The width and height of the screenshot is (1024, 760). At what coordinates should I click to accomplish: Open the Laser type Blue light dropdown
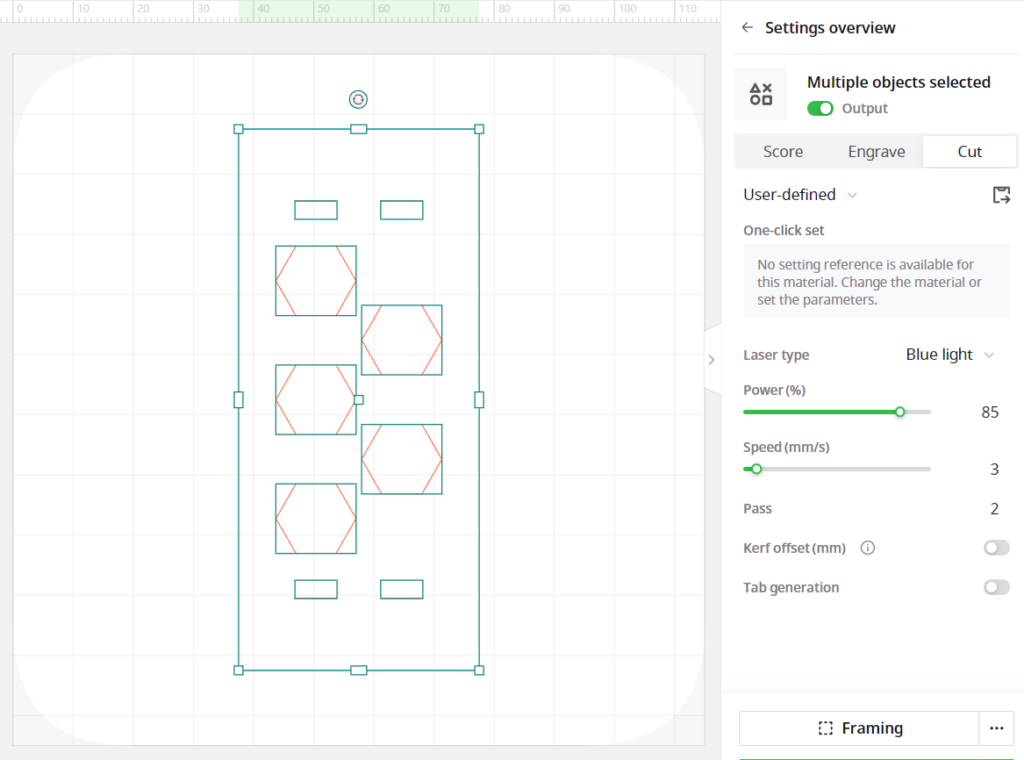pos(950,355)
